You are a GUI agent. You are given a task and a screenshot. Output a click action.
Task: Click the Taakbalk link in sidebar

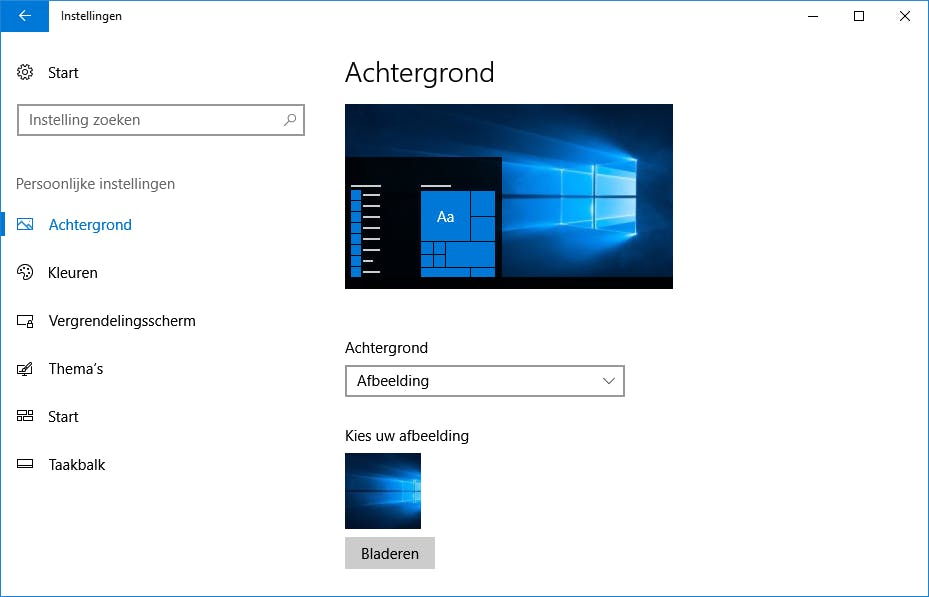pos(75,464)
